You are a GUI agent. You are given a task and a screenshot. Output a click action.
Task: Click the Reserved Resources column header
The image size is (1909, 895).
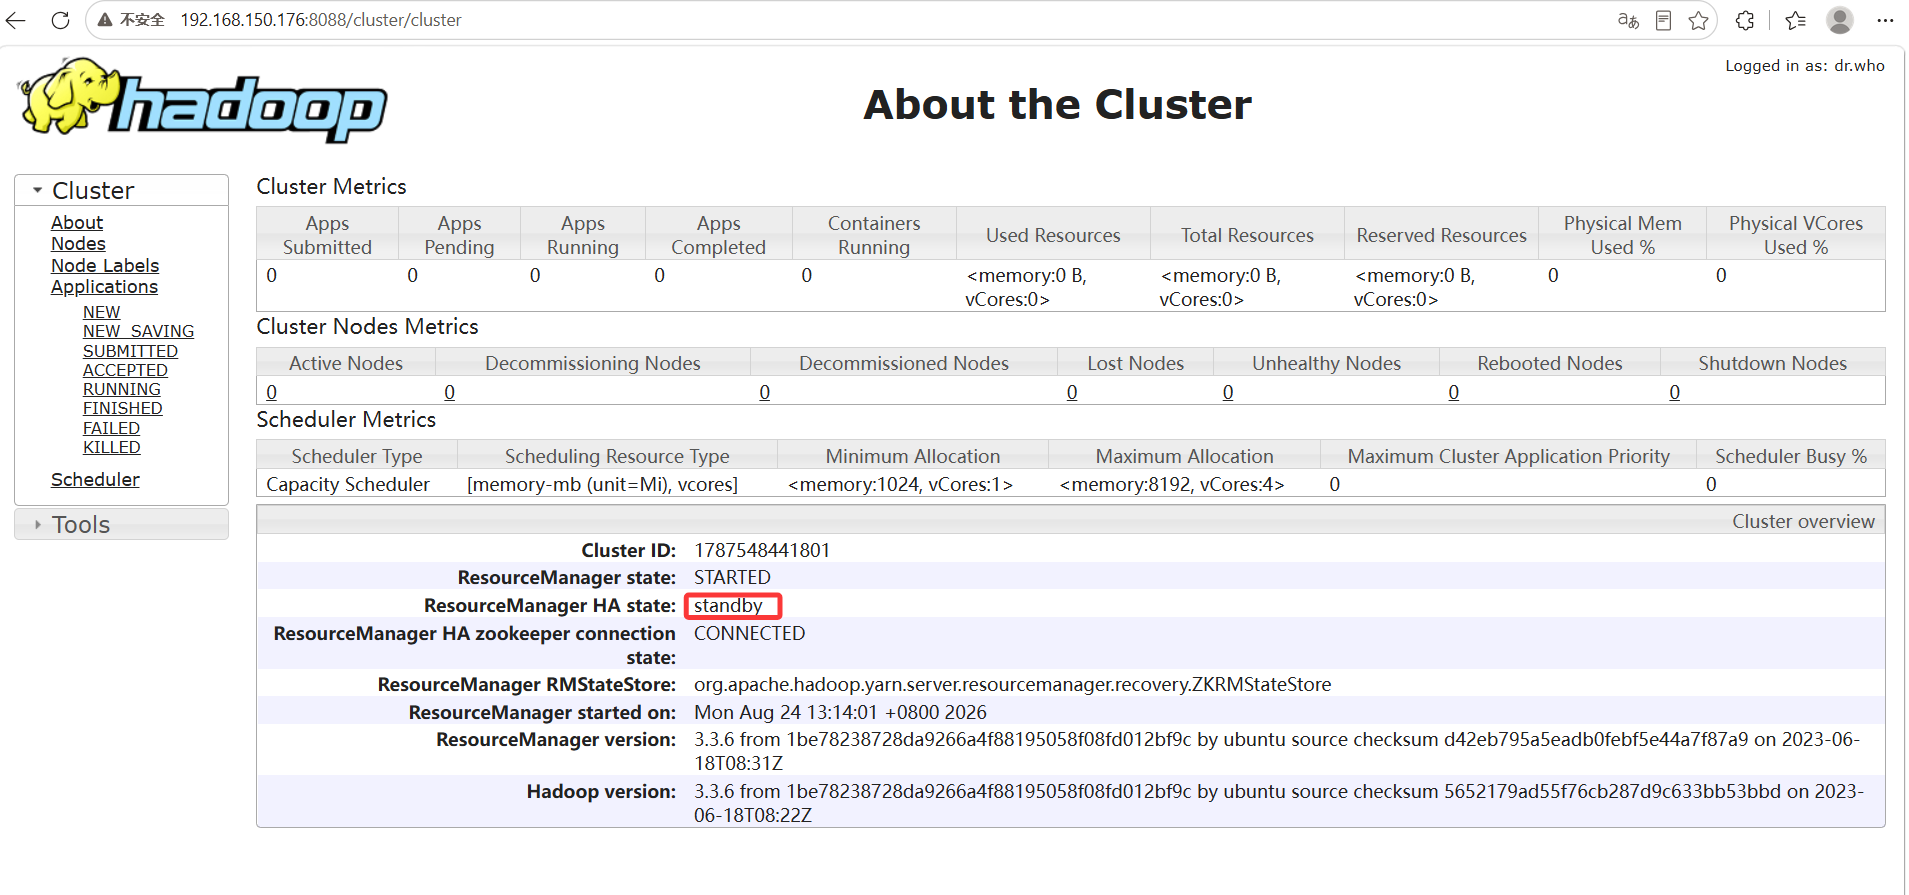pos(1441,235)
